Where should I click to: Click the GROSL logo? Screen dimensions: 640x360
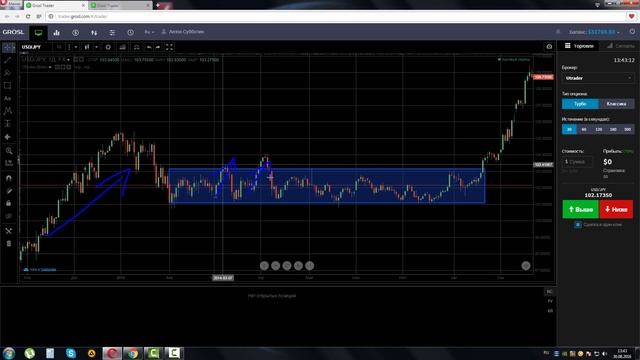[13, 32]
